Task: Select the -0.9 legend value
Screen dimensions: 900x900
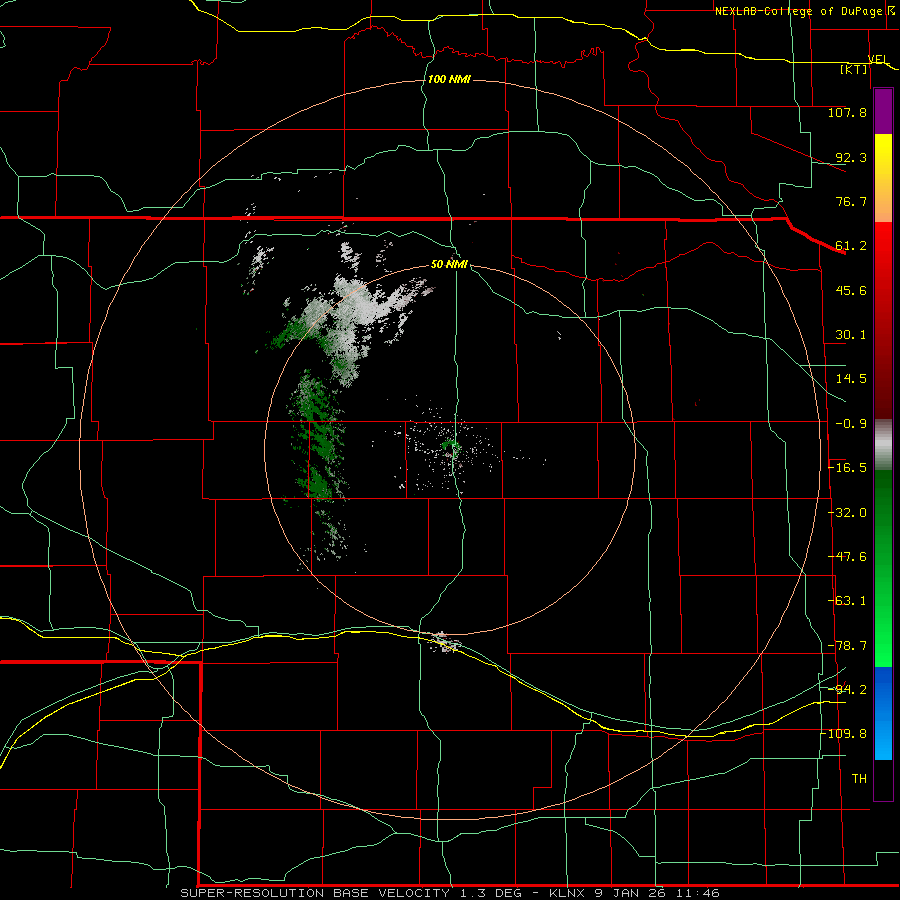Action: point(851,424)
